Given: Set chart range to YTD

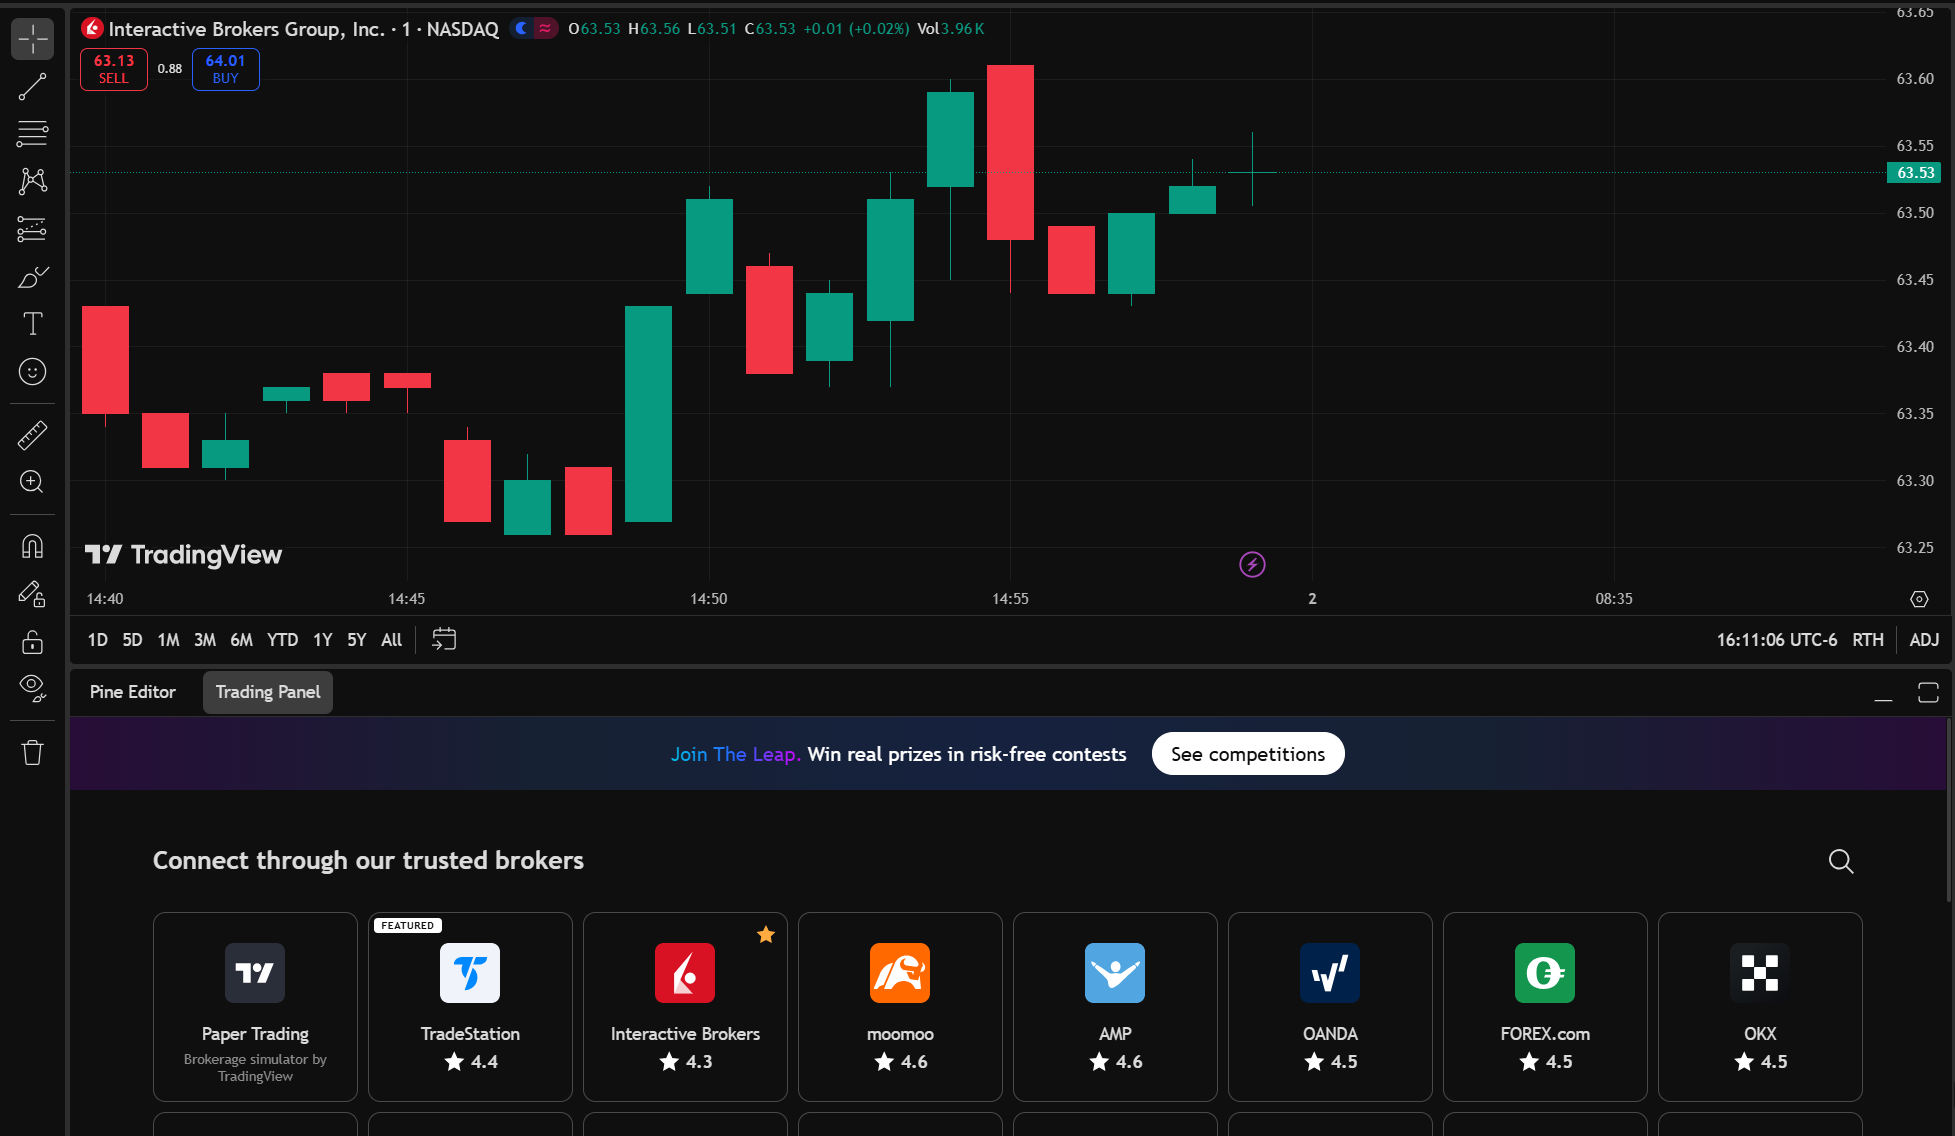Looking at the screenshot, I should click(282, 640).
